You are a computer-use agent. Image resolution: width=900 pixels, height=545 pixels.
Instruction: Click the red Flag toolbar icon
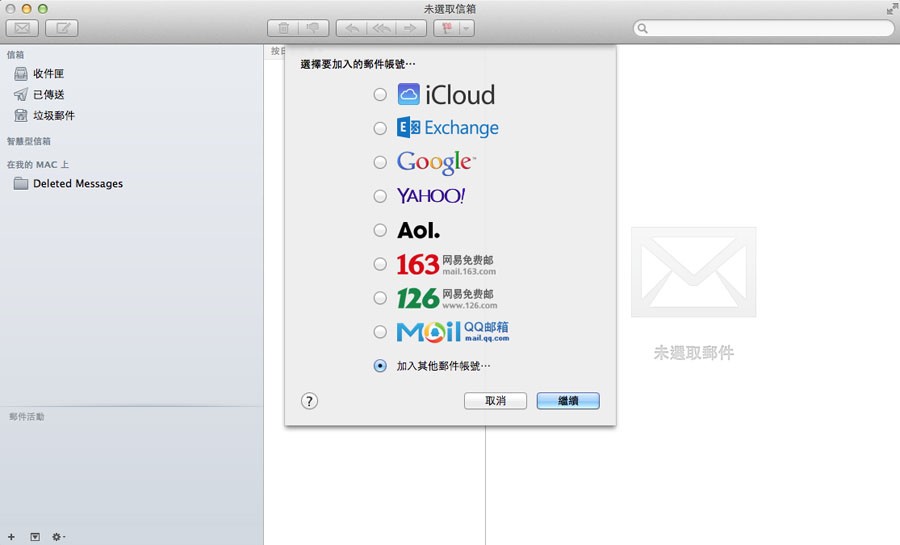(447, 28)
